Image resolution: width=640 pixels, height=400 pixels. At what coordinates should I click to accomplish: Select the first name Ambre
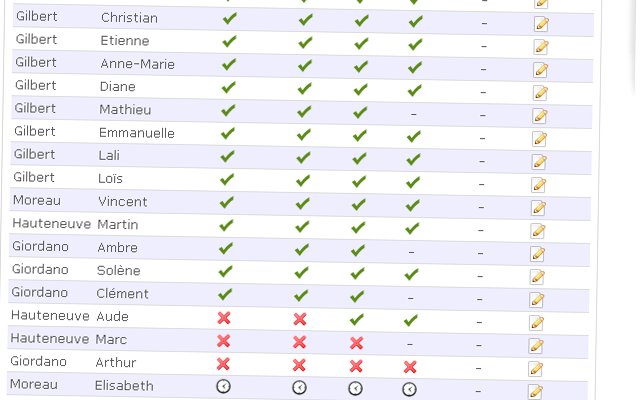(117, 247)
